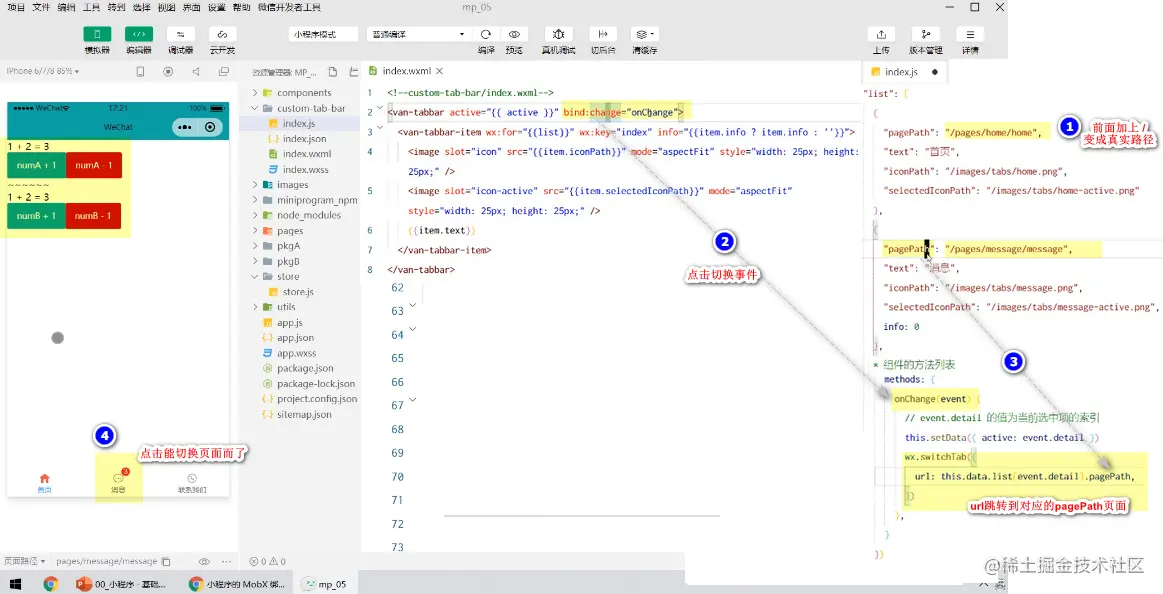
Task: Expand the miniprogram_npm folder
Action: click(x=255, y=200)
